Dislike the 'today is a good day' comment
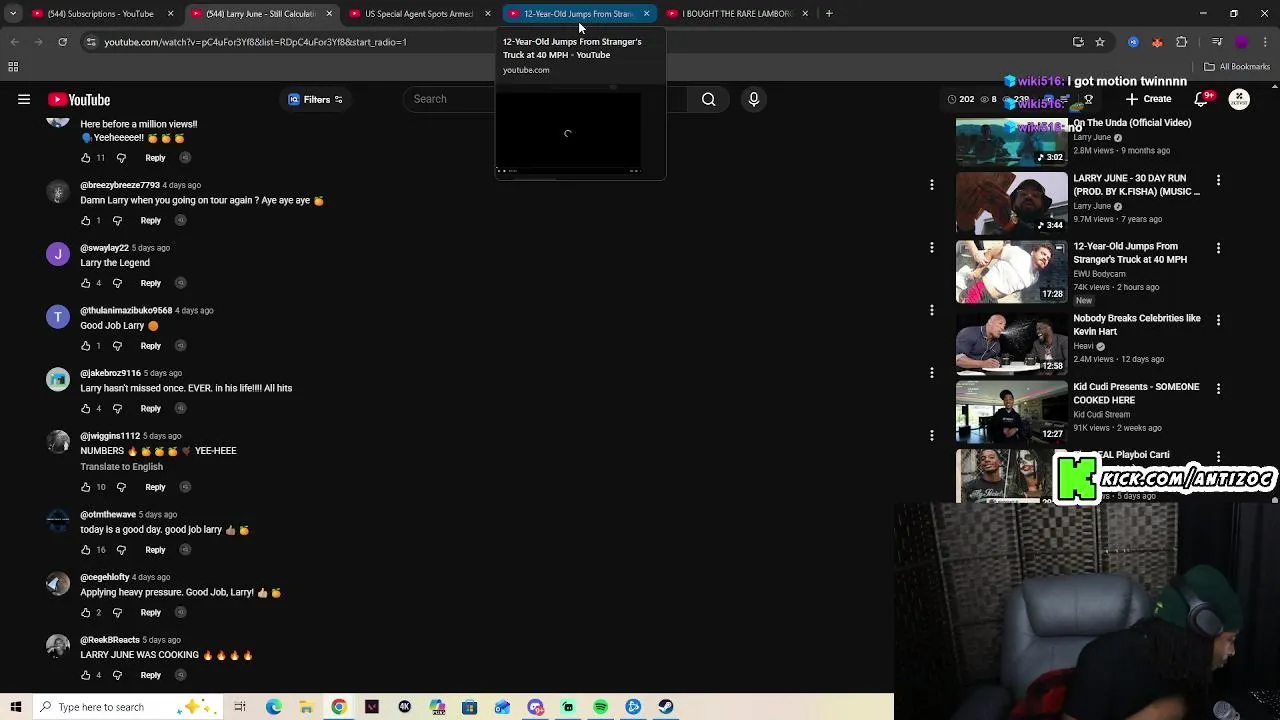The image size is (1280, 720). [121, 549]
